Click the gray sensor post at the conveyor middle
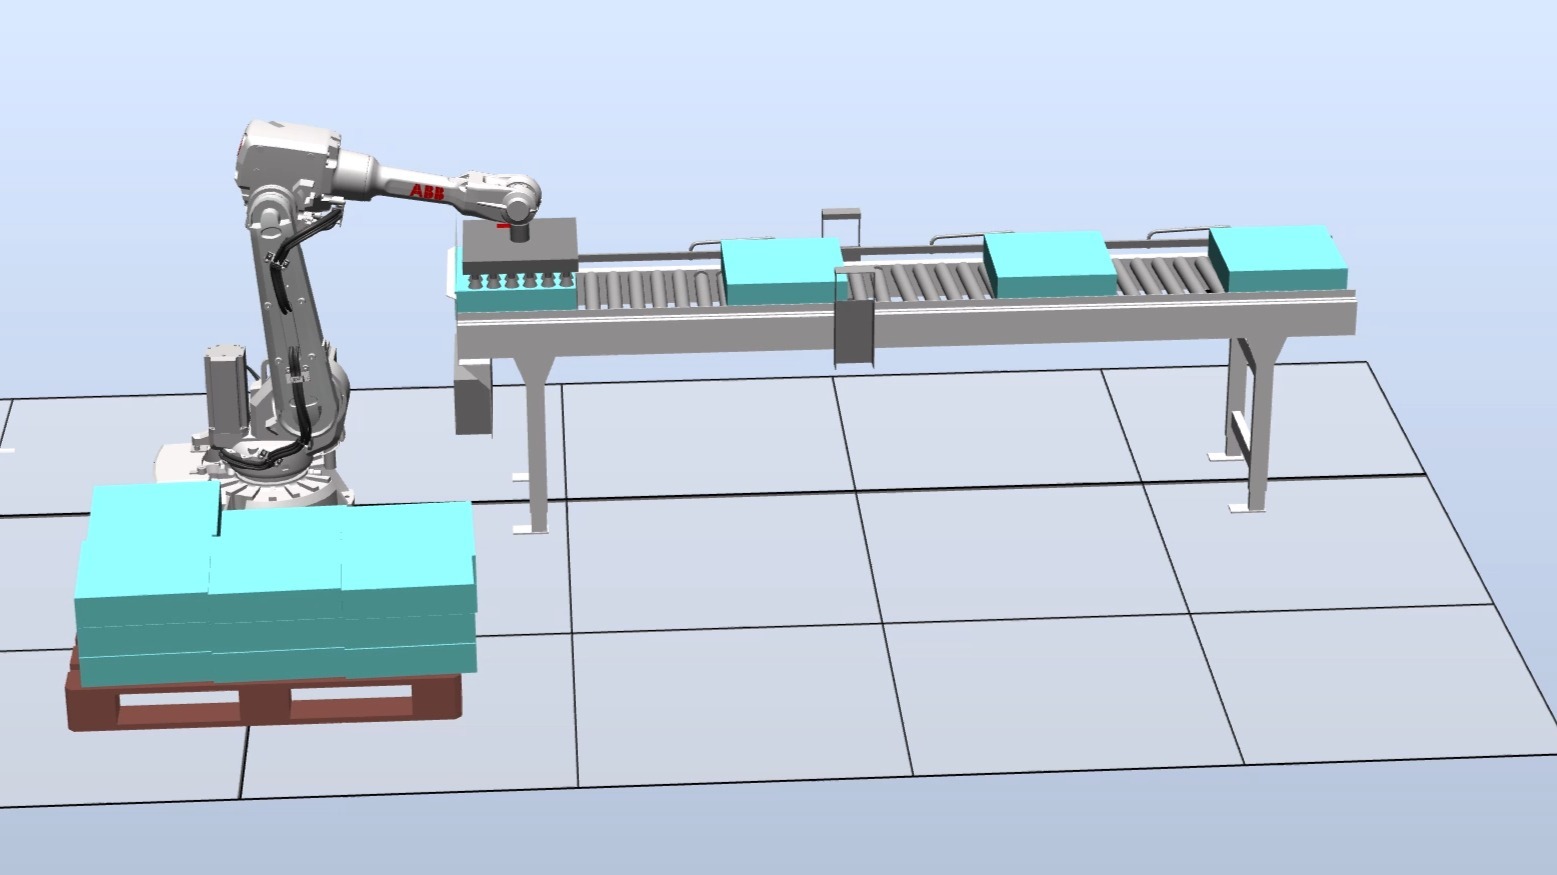 pyautogui.click(x=854, y=318)
